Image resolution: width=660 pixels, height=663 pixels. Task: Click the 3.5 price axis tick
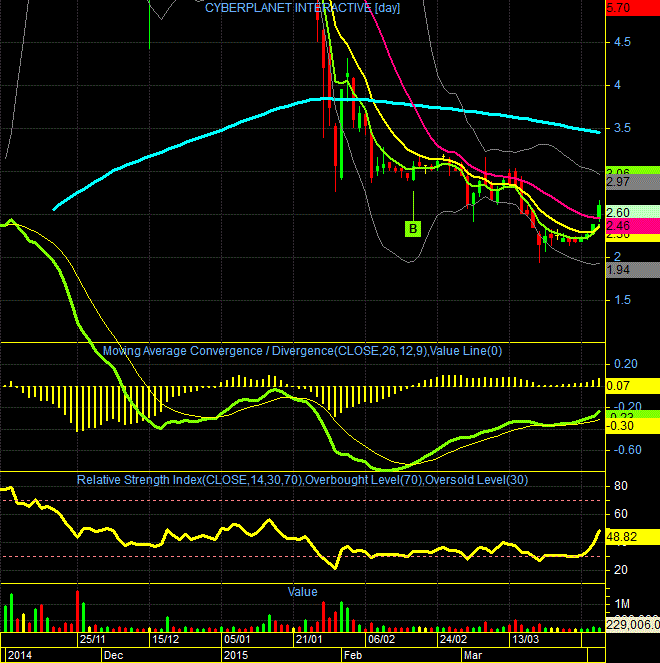622,128
